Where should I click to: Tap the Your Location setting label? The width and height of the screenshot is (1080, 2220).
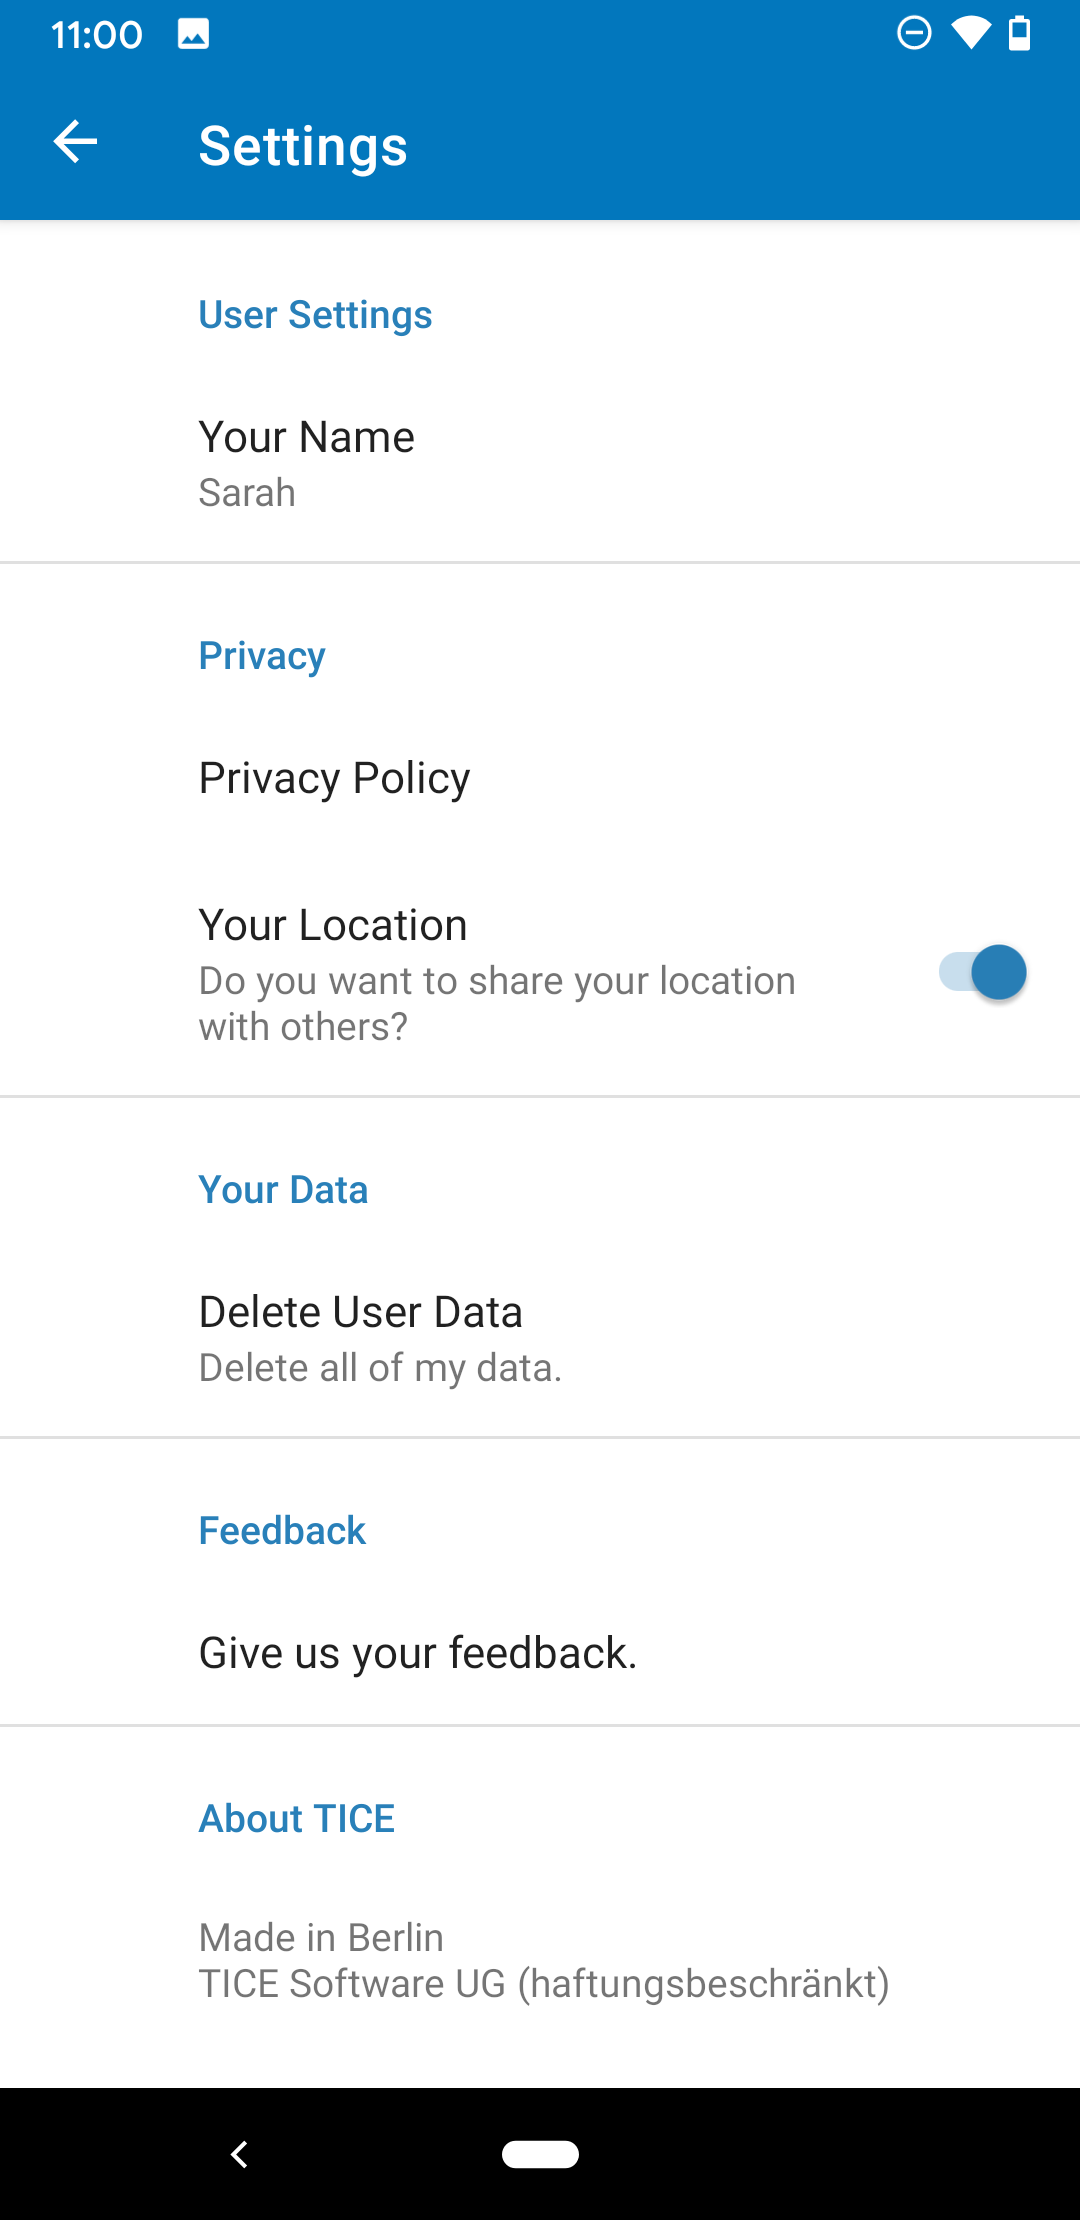pos(333,925)
